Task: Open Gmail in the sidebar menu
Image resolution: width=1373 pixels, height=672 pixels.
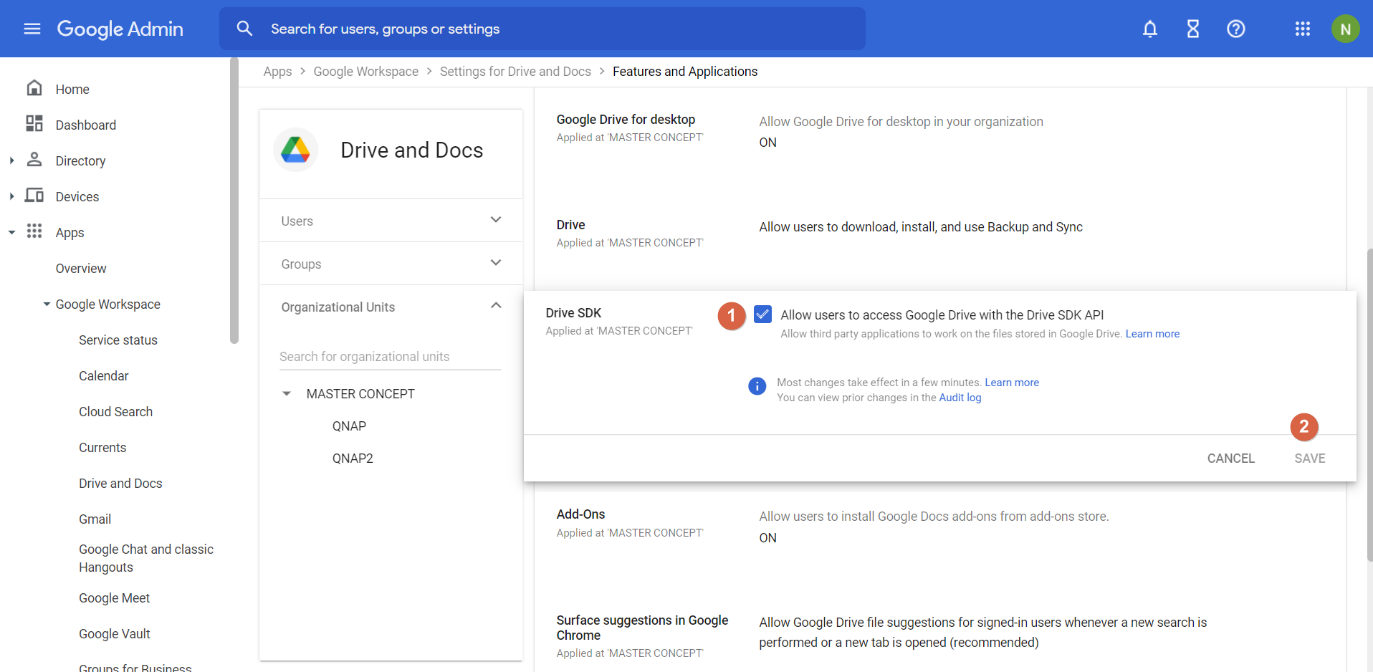Action: 95,519
